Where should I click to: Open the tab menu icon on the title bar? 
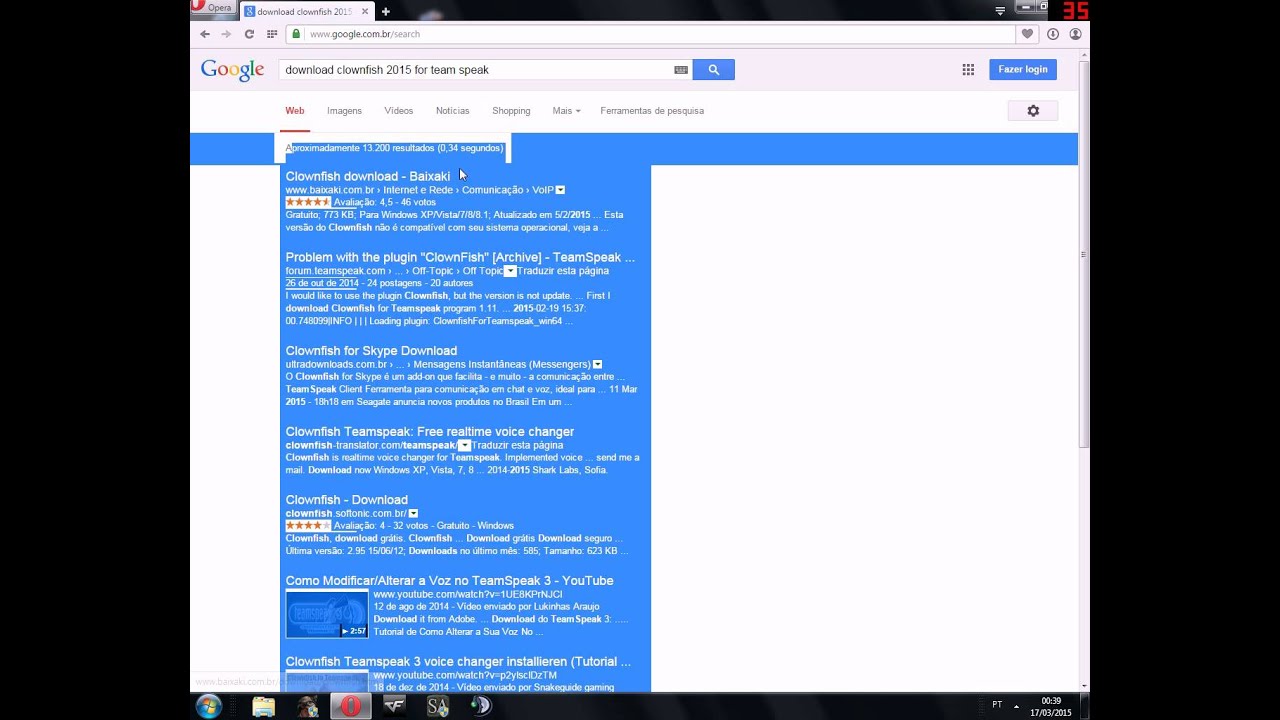pos(1000,11)
